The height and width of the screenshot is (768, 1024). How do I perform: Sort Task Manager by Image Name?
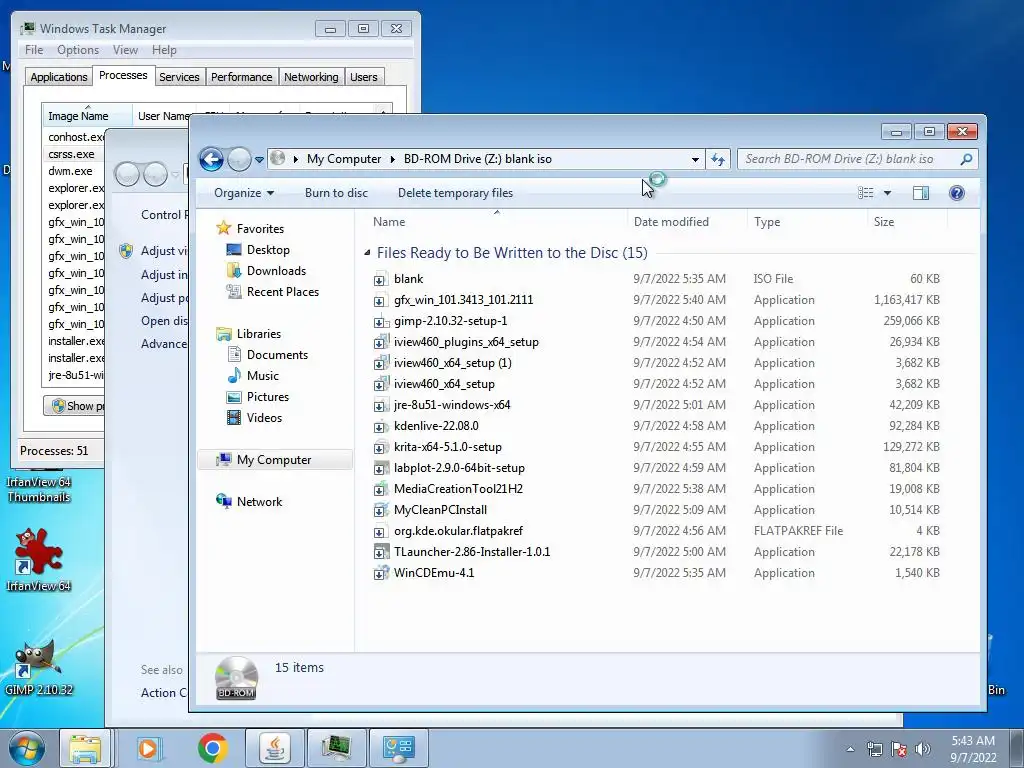click(x=86, y=116)
